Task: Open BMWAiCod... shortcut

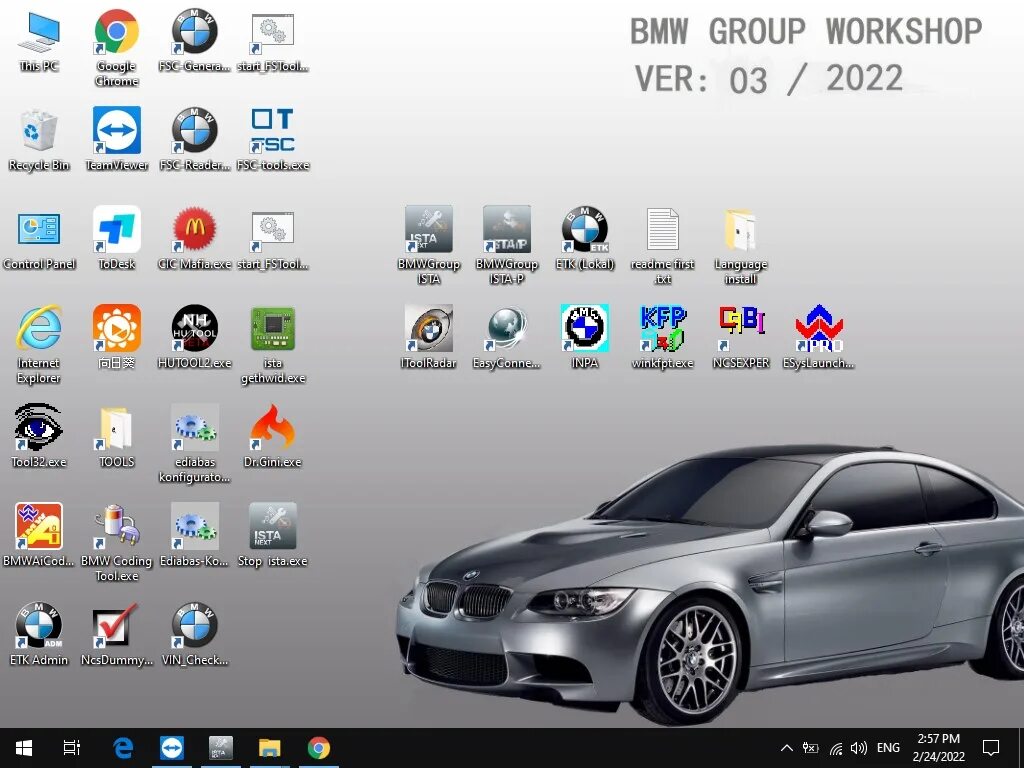Action: (x=39, y=535)
